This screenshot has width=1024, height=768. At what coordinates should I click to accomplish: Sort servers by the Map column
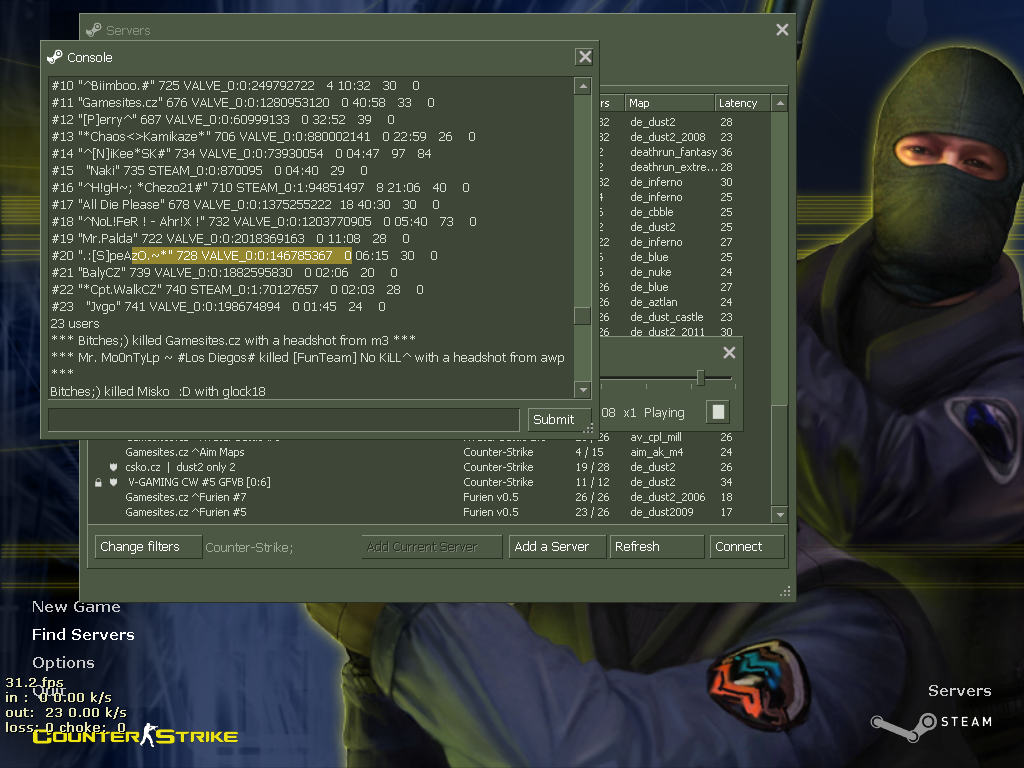click(669, 103)
